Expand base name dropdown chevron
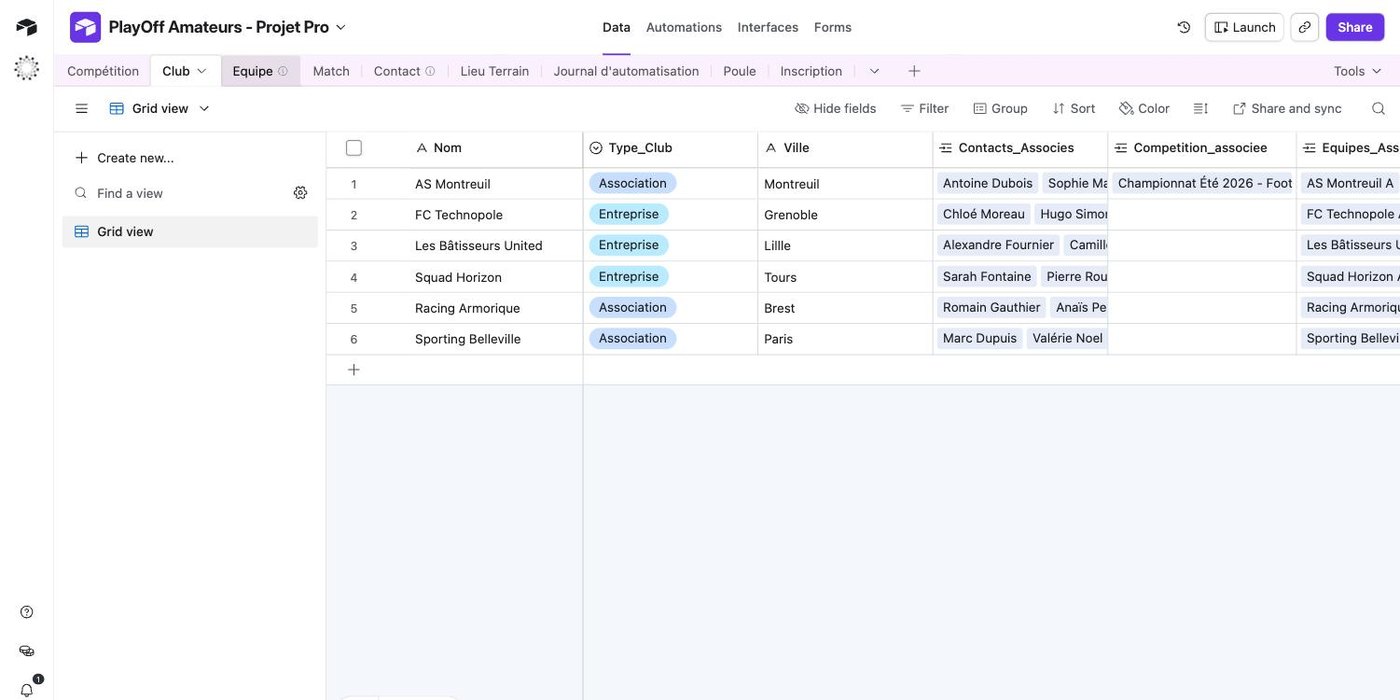Viewport: 1400px width, 700px height. click(341, 27)
